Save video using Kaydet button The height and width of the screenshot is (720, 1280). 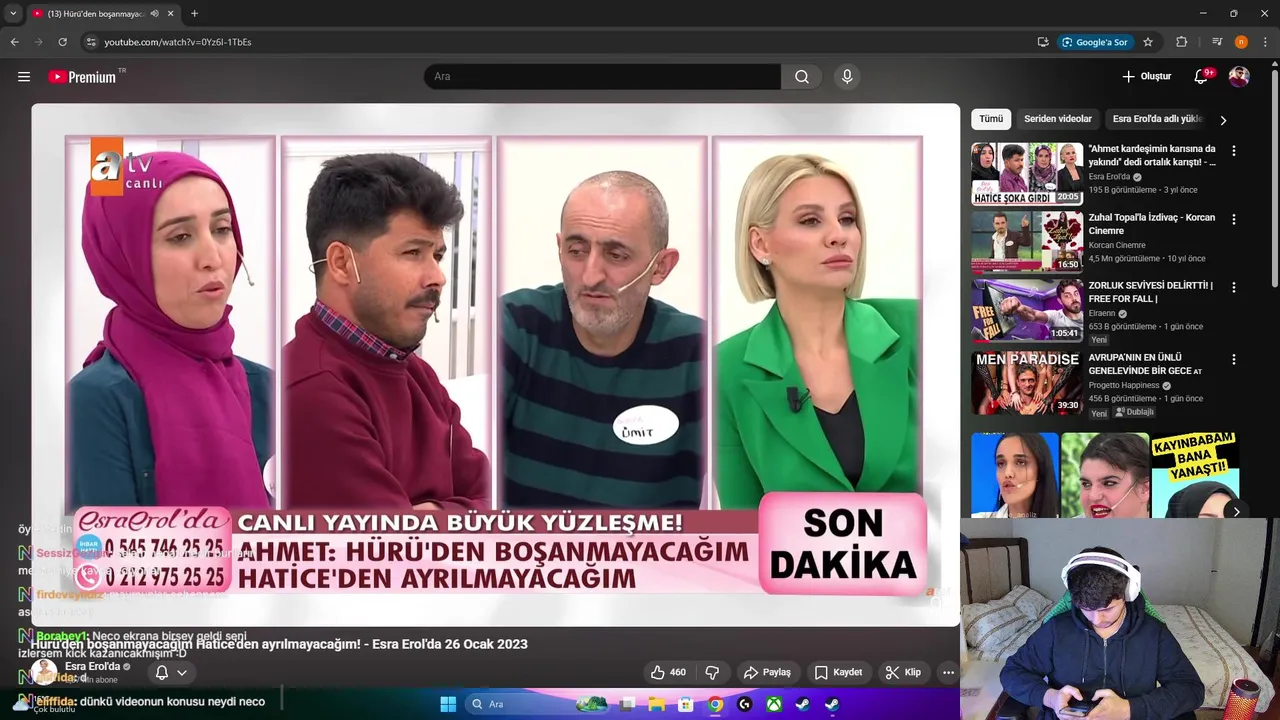pyautogui.click(x=838, y=672)
